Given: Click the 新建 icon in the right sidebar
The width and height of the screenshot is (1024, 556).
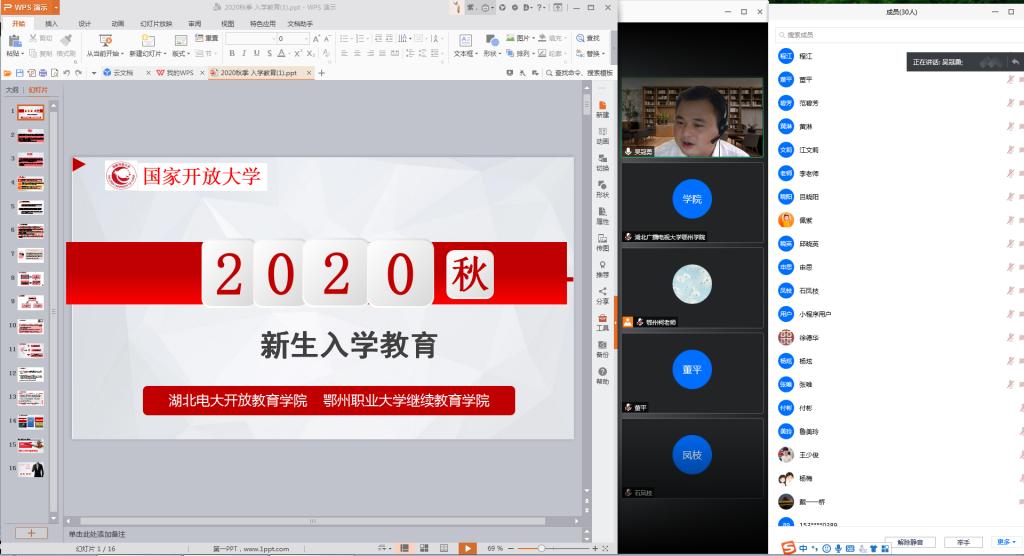Looking at the screenshot, I should pyautogui.click(x=602, y=106).
